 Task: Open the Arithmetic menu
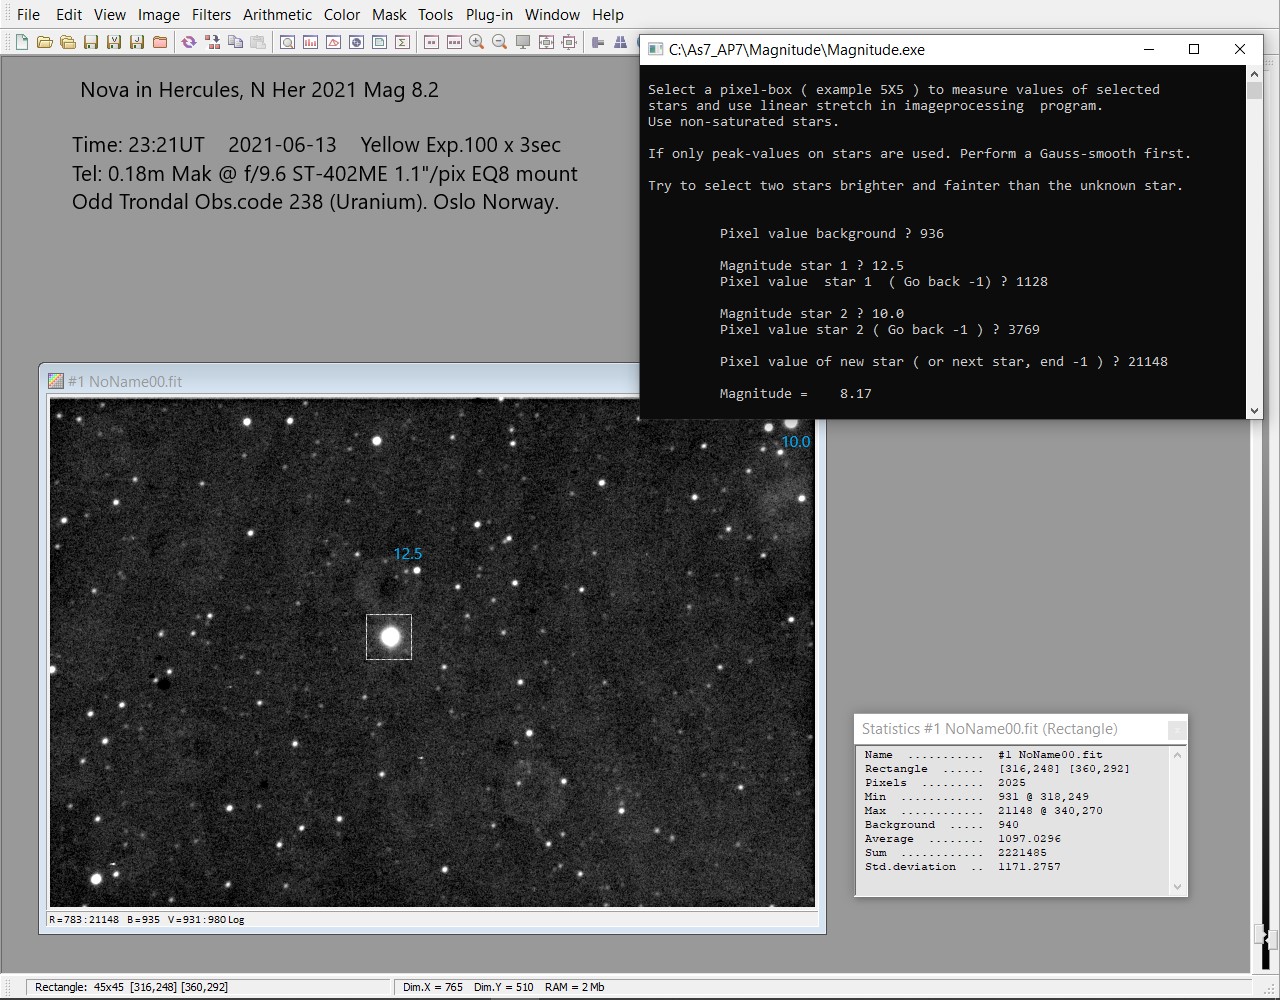(x=277, y=15)
